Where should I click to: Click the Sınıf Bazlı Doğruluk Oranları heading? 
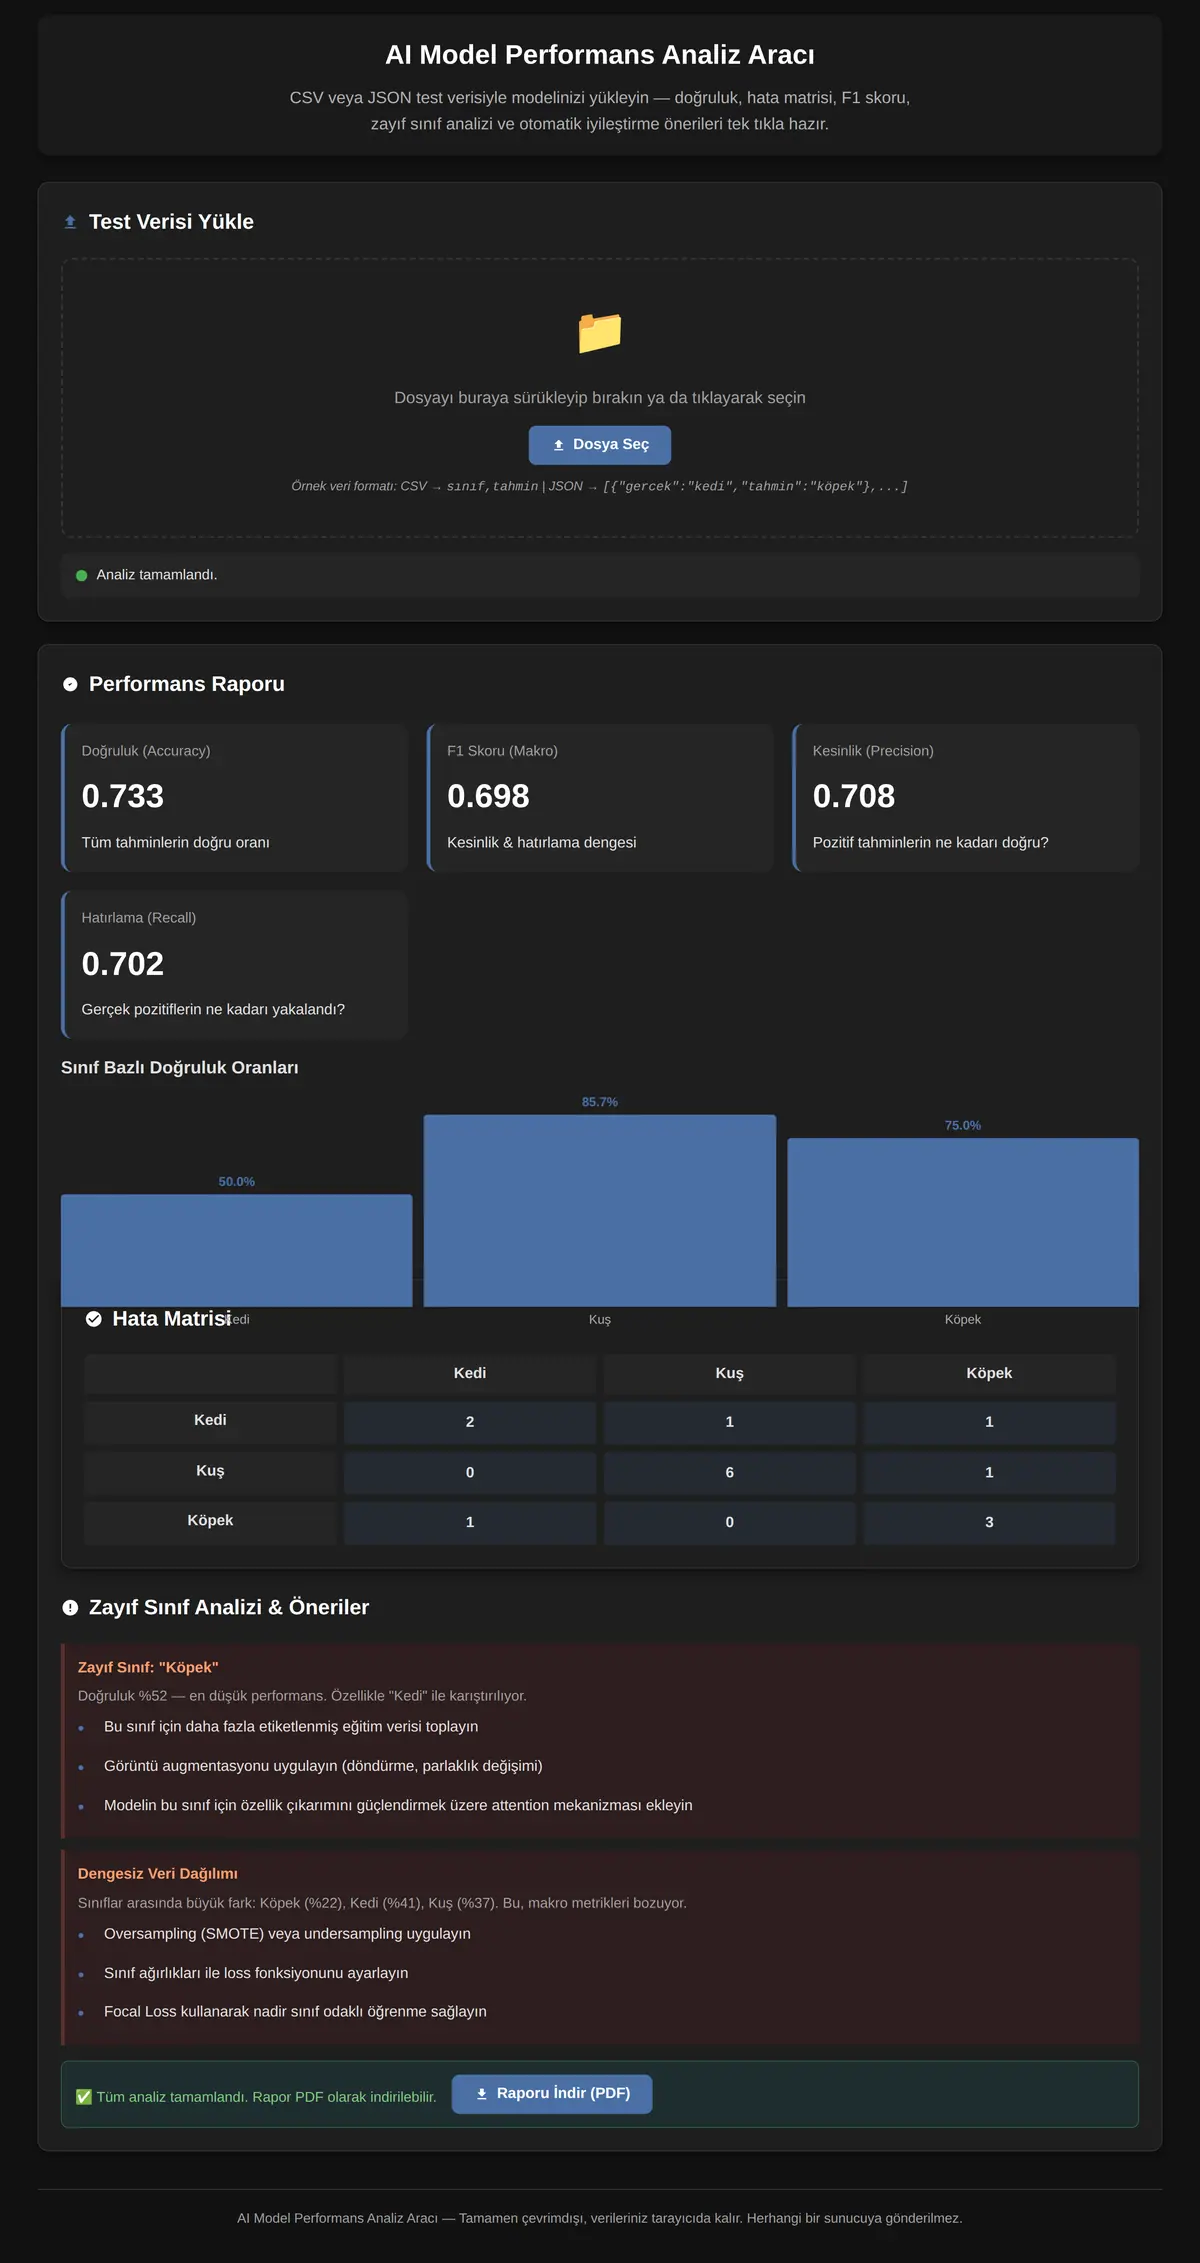(x=180, y=1068)
